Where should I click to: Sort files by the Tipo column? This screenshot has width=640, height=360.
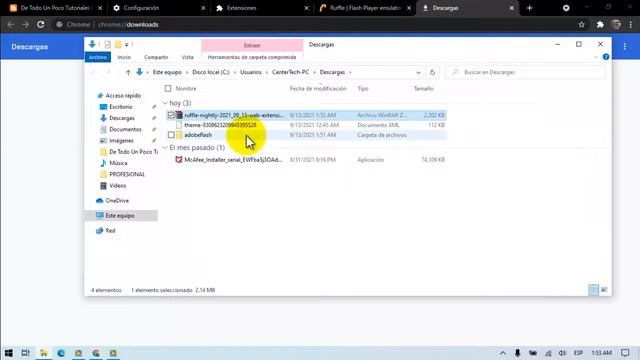363,88
